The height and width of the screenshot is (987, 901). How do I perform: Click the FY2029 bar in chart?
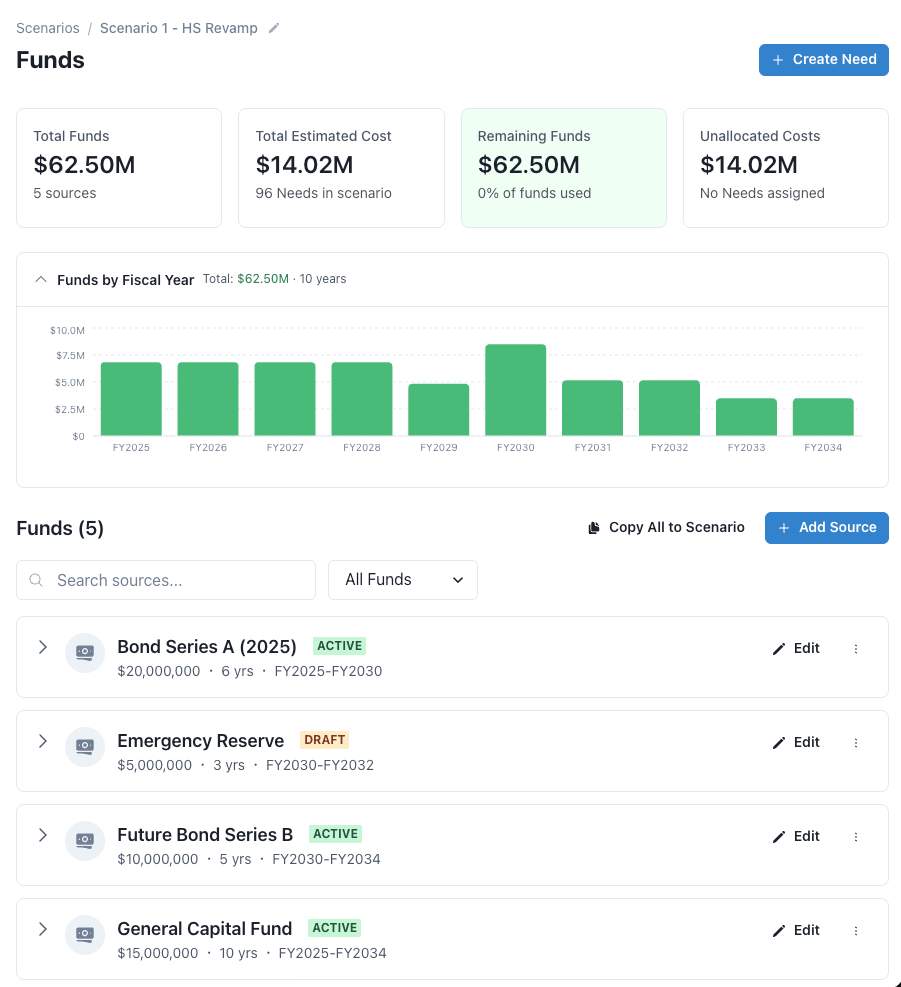(x=439, y=410)
